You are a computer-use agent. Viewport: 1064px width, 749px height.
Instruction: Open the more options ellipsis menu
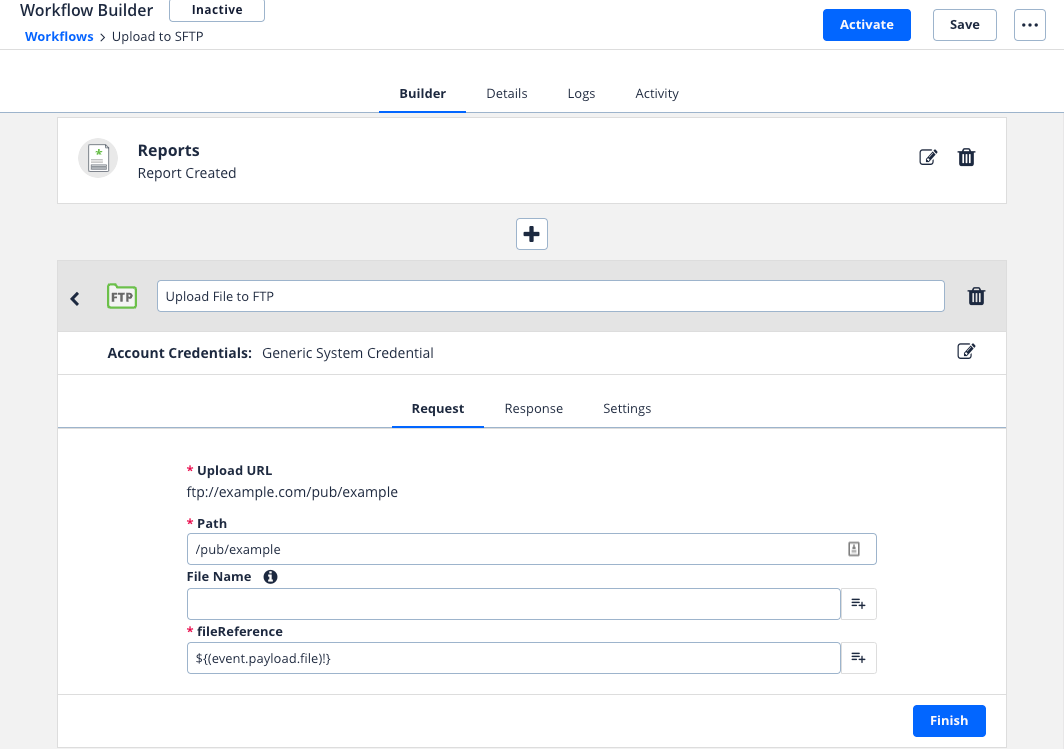pyautogui.click(x=1030, y=24)
